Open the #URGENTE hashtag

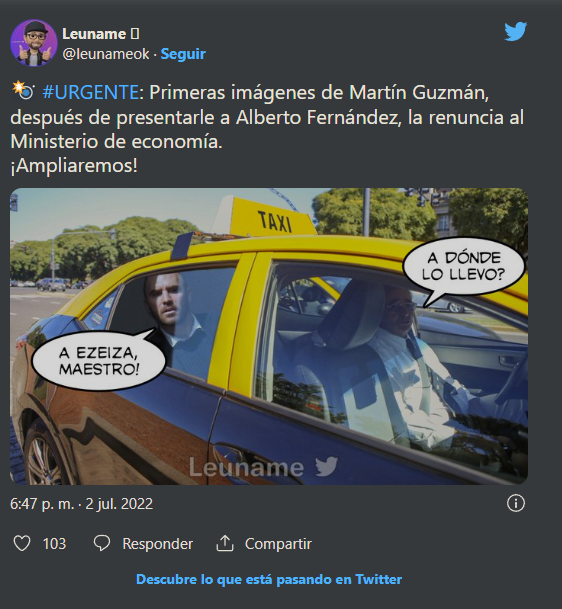tap(90, 92)
